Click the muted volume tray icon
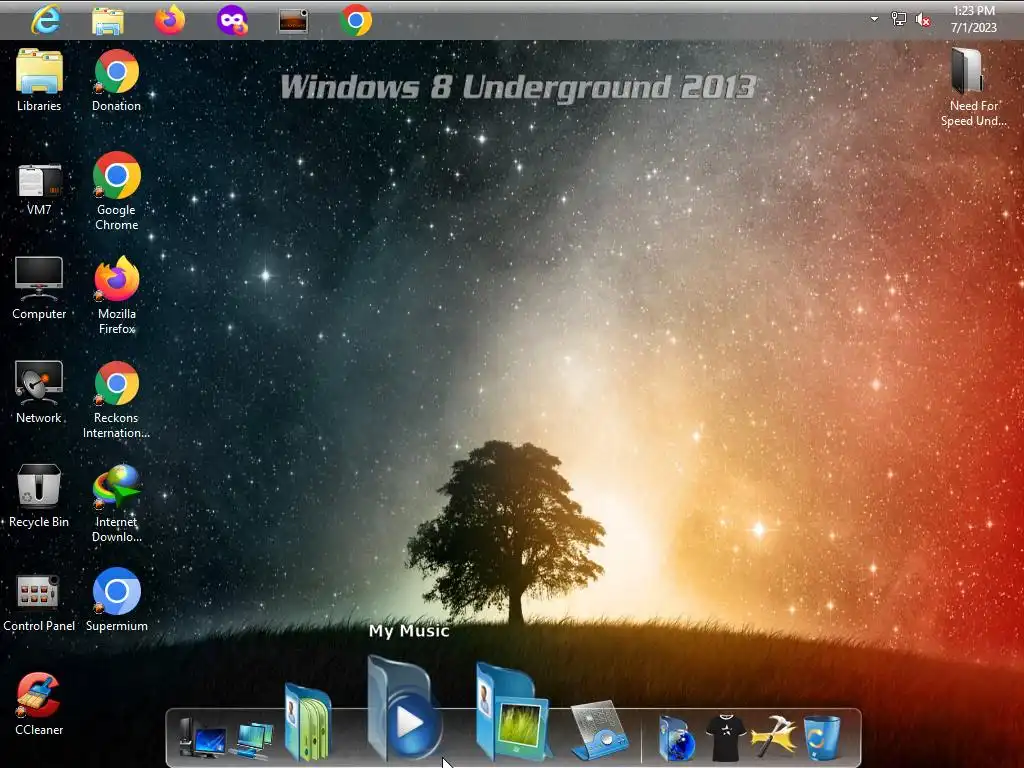The width and height of the screenshot is (1024, 768). (923, 20)
